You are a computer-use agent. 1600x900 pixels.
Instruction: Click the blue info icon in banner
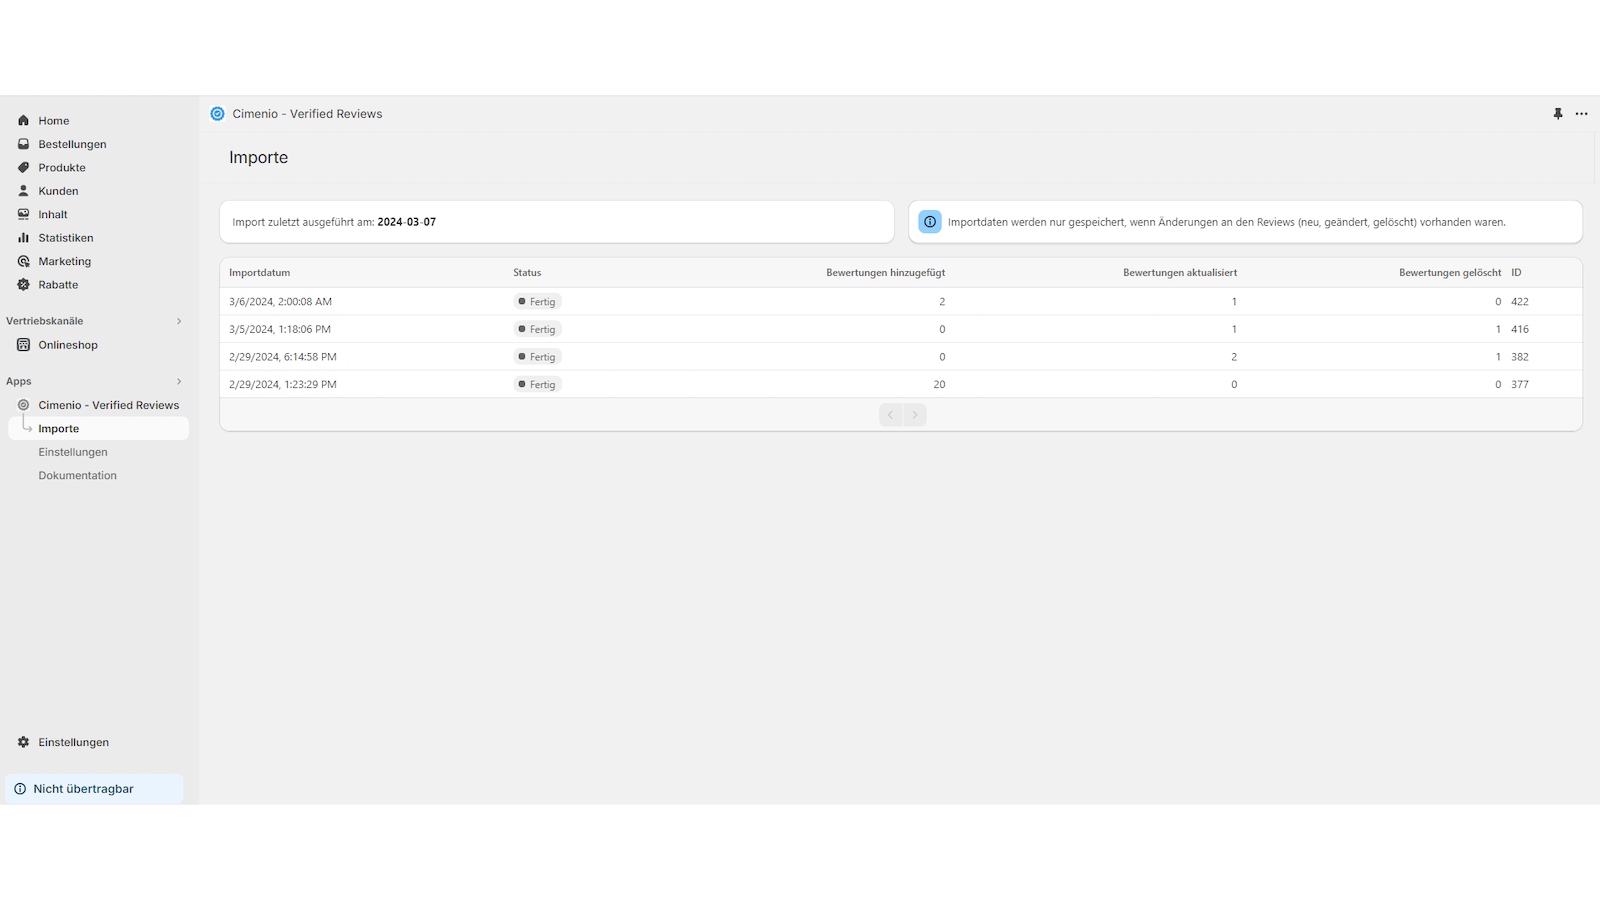tap(930, 222)
